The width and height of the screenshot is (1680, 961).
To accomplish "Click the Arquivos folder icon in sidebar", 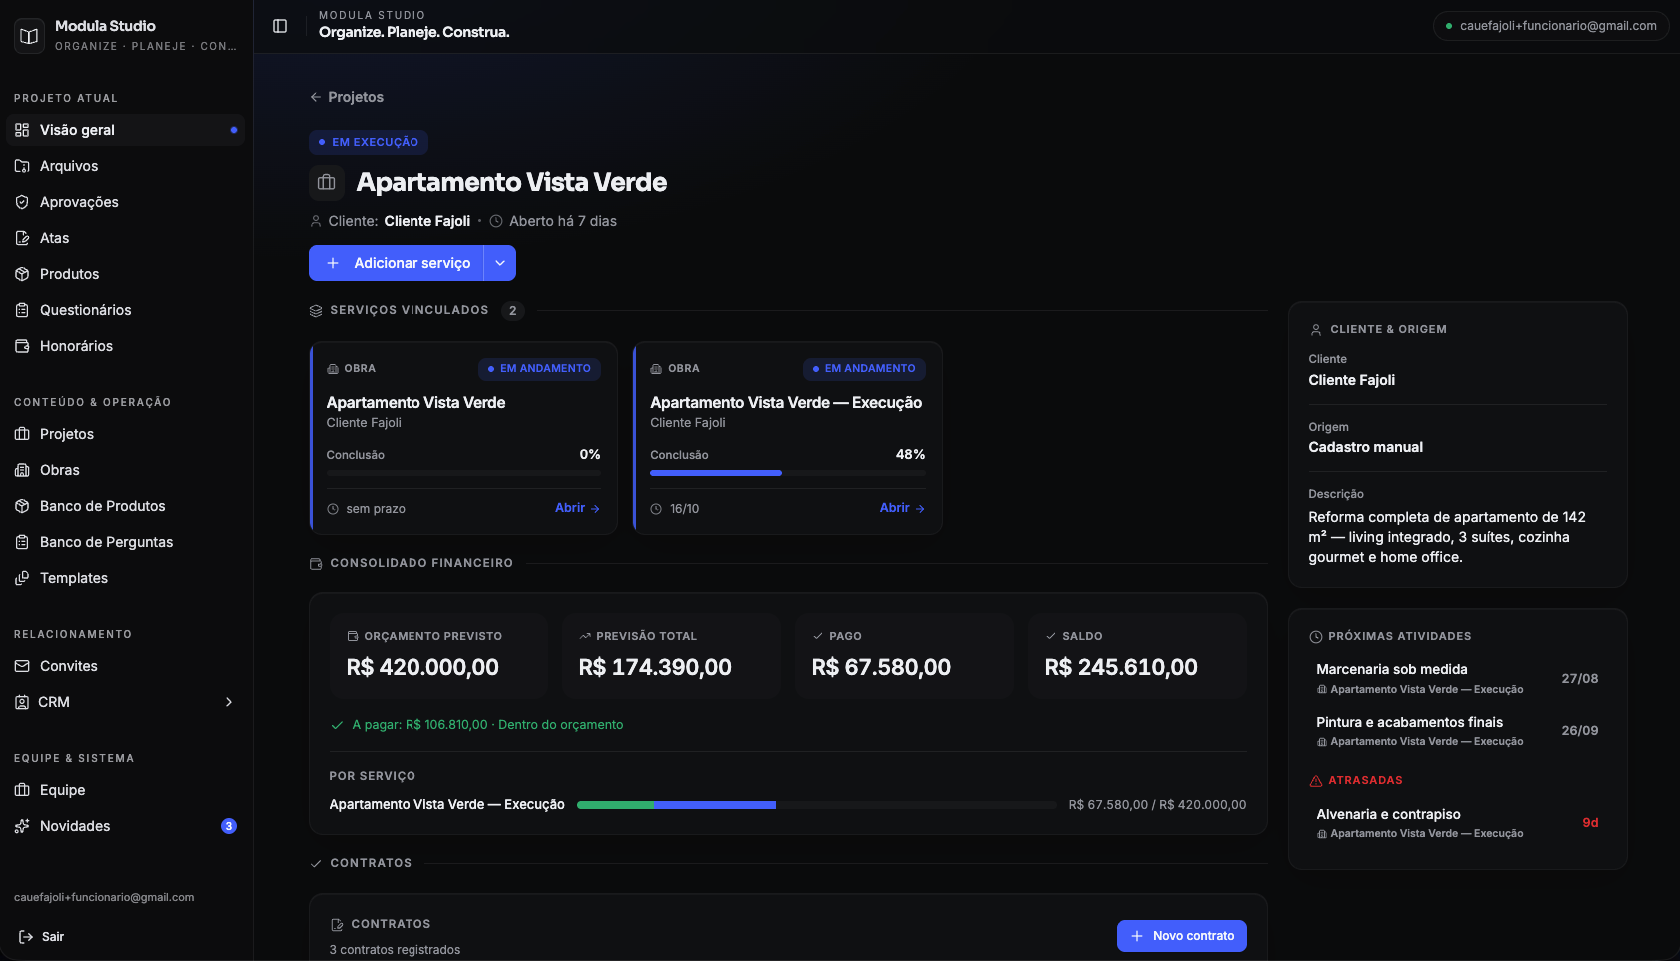I will click(22, 166).
